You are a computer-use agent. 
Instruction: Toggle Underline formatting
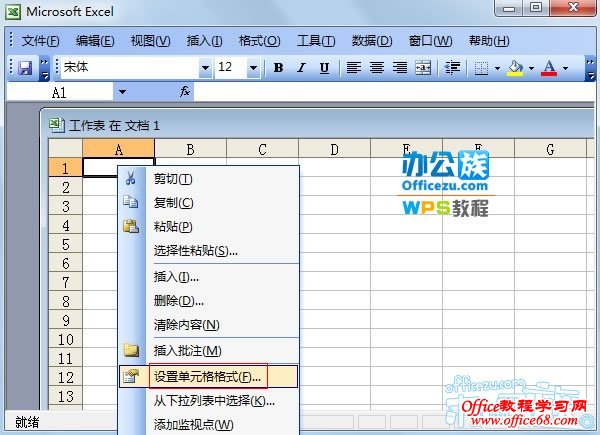tap(324, 68)
